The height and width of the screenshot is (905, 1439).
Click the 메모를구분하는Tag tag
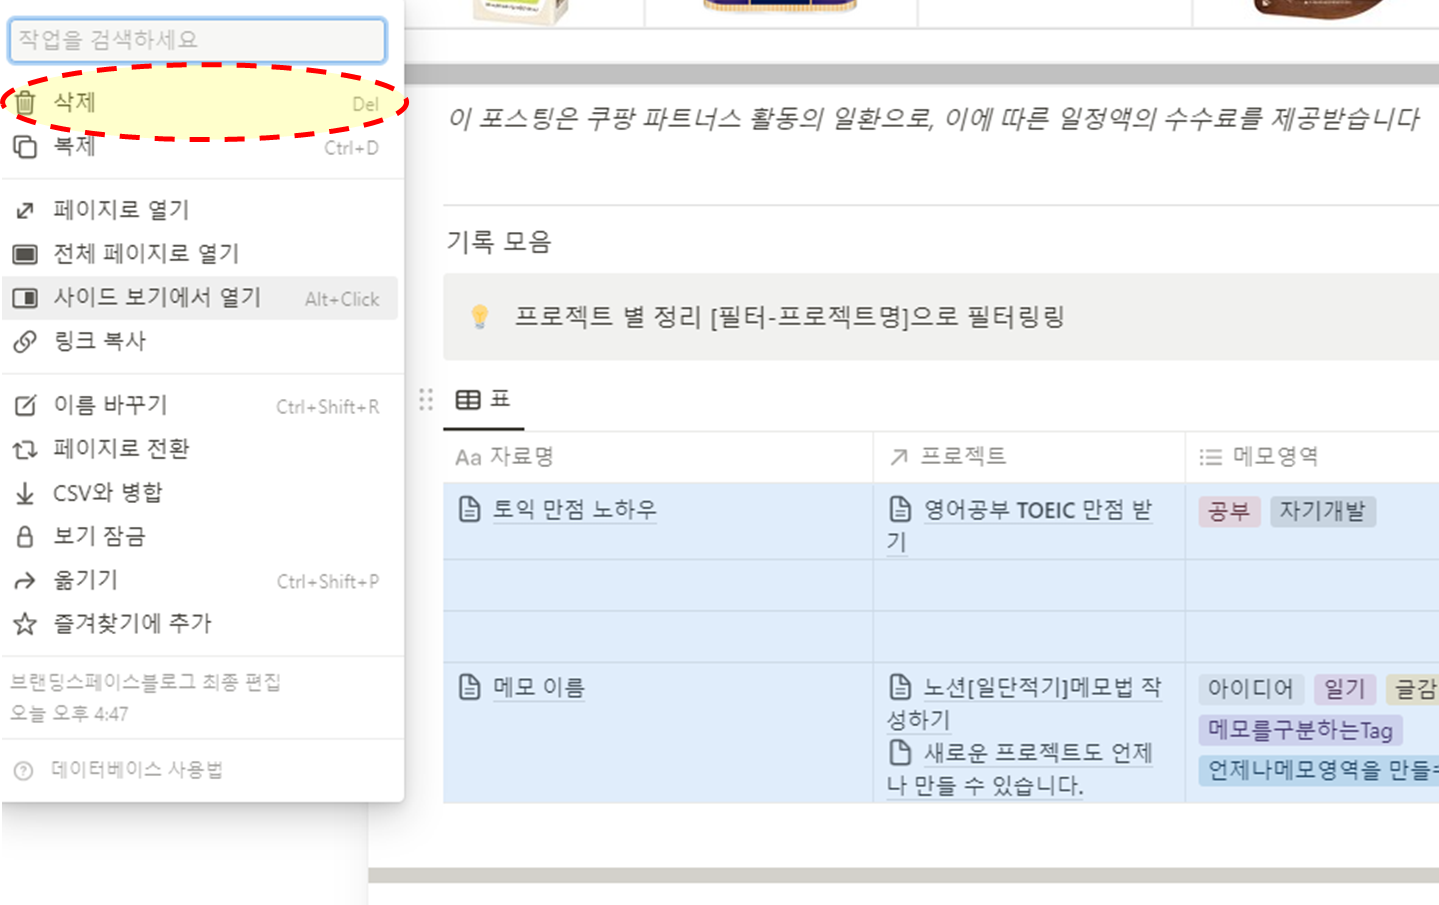[1300, 730]
